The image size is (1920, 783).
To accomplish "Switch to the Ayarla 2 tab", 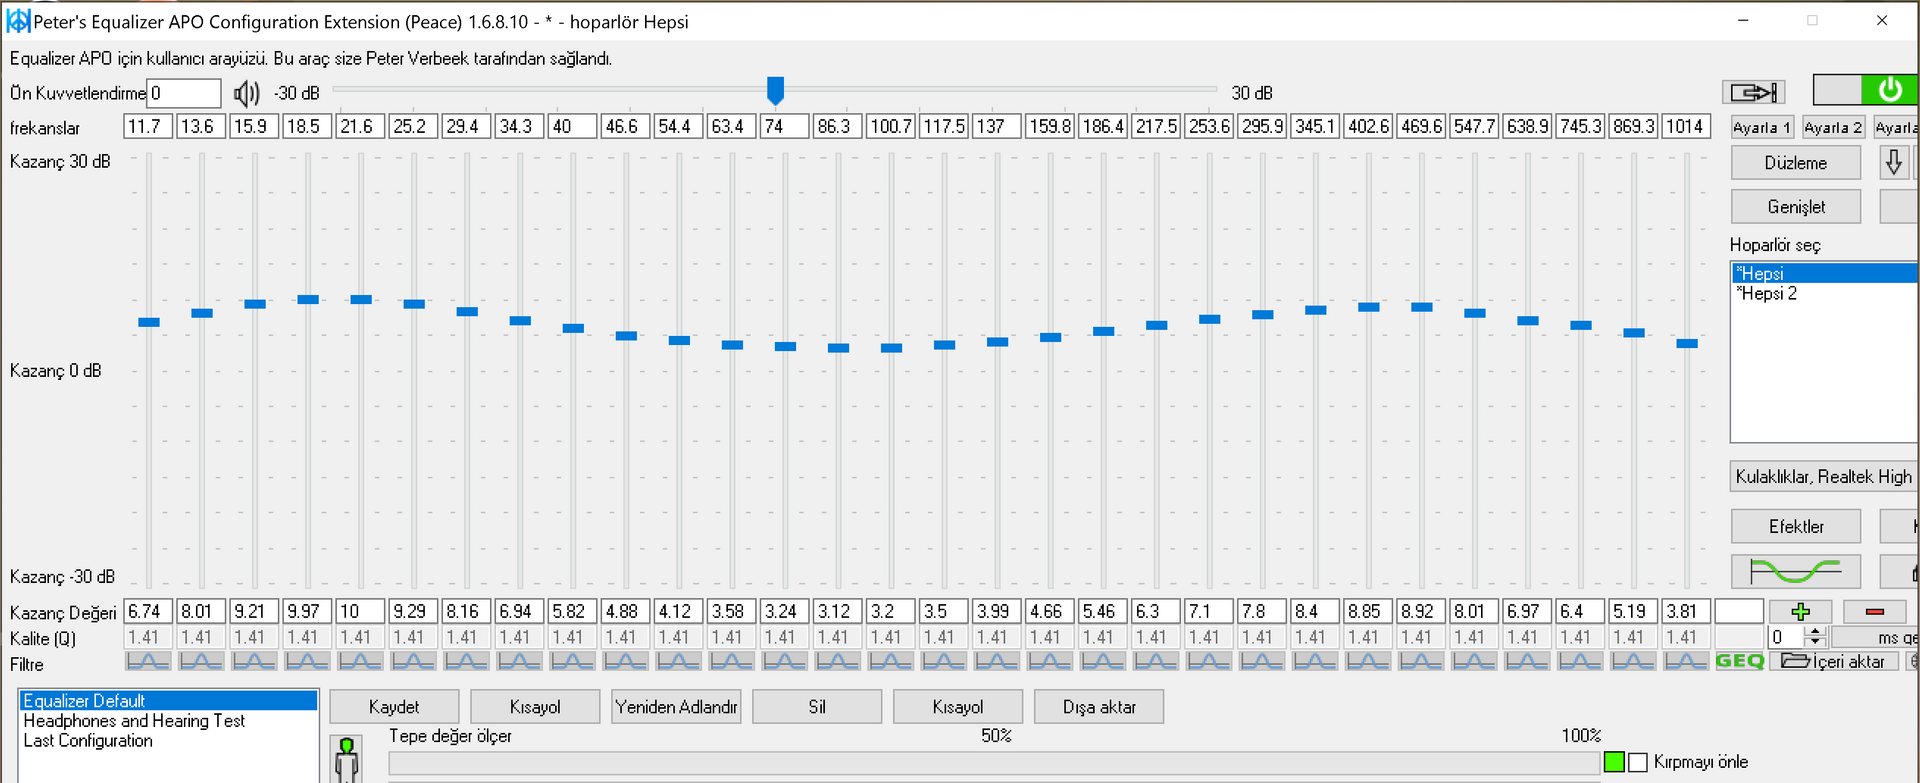I will point(1833,127).
